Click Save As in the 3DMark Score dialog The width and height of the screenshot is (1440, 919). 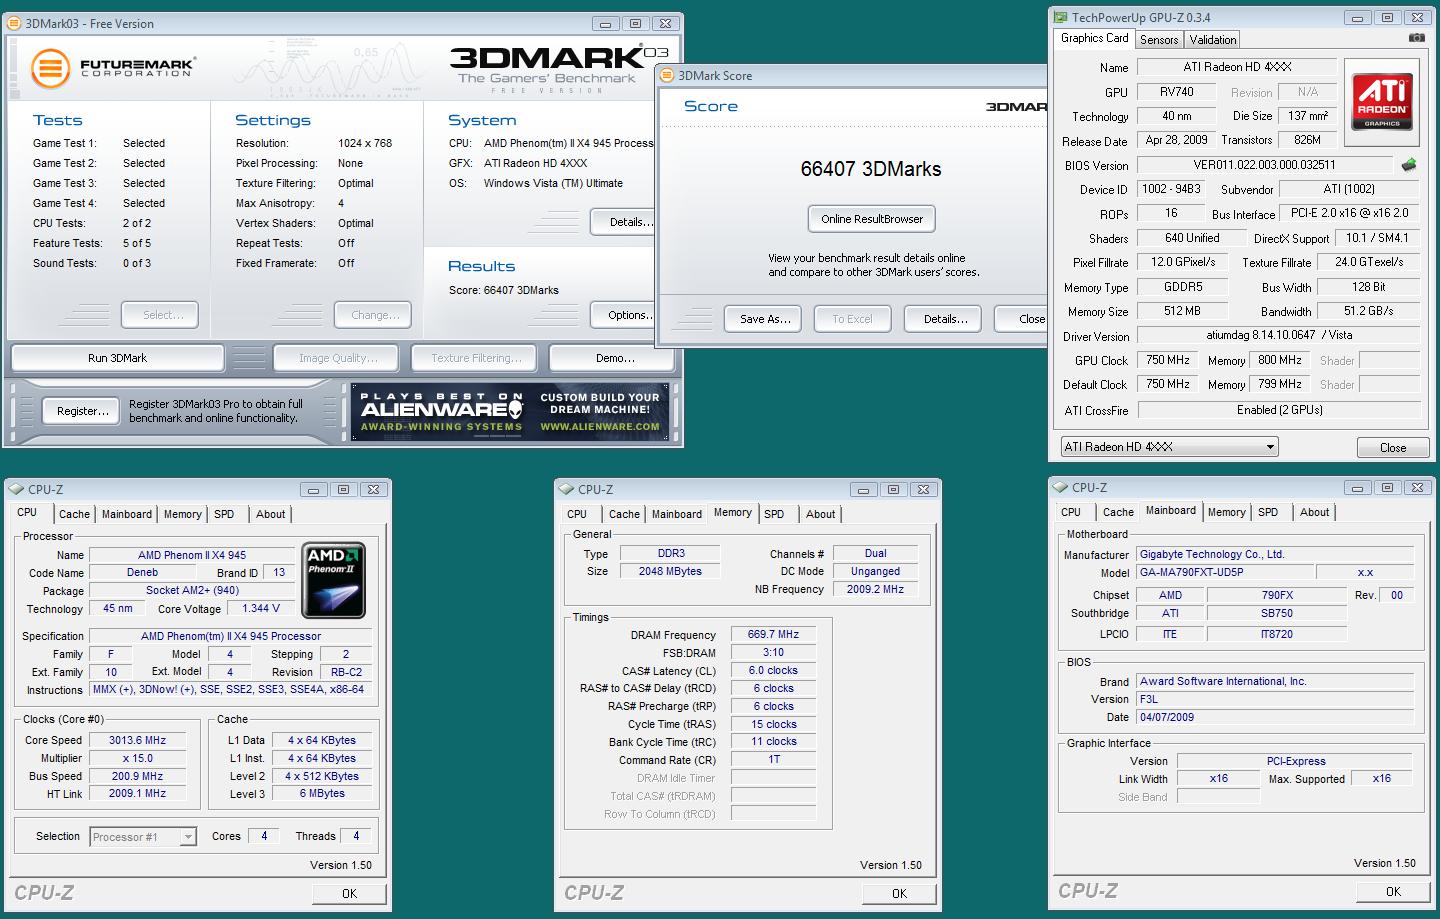(x=765, y=319)
